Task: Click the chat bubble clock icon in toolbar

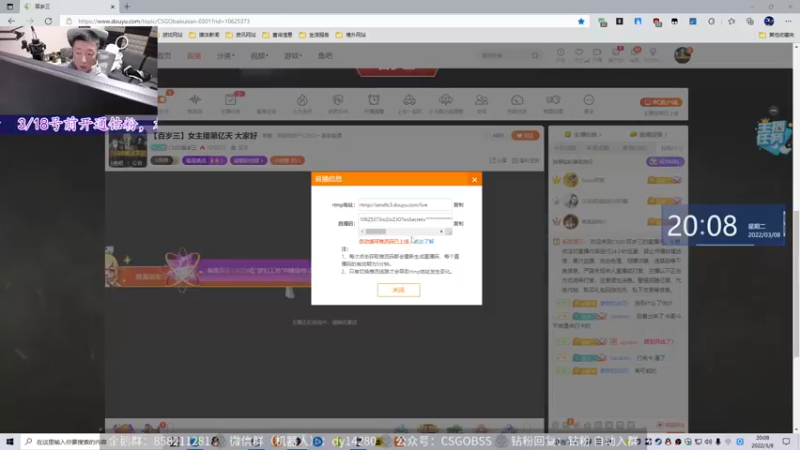Action: (517, 100)
